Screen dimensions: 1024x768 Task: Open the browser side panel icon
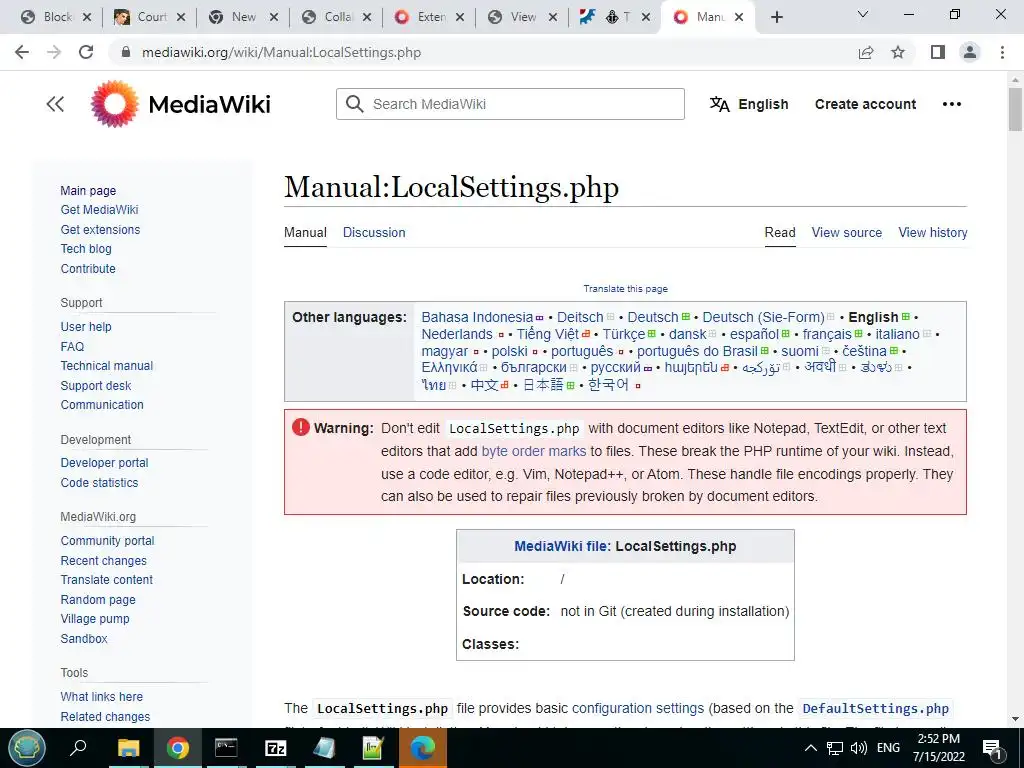(938, 52)
